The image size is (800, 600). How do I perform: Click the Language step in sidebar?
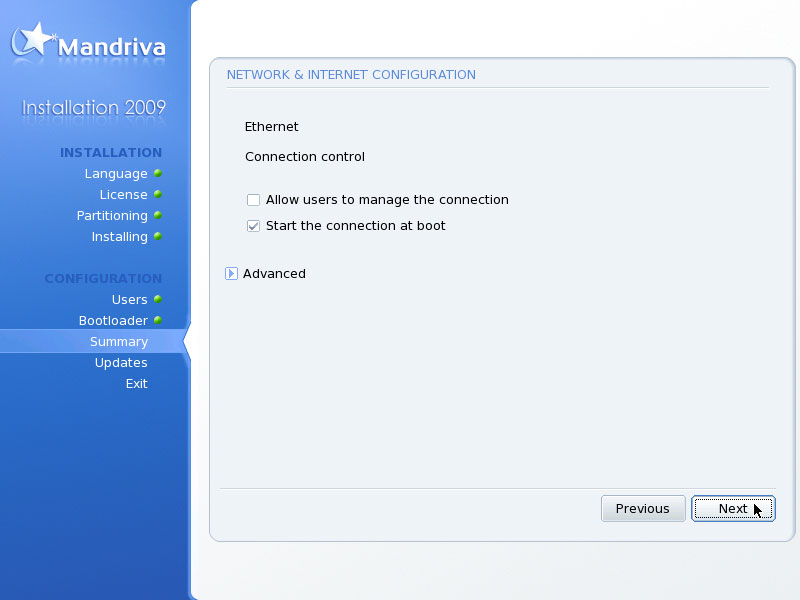click(x=116, y=173)
